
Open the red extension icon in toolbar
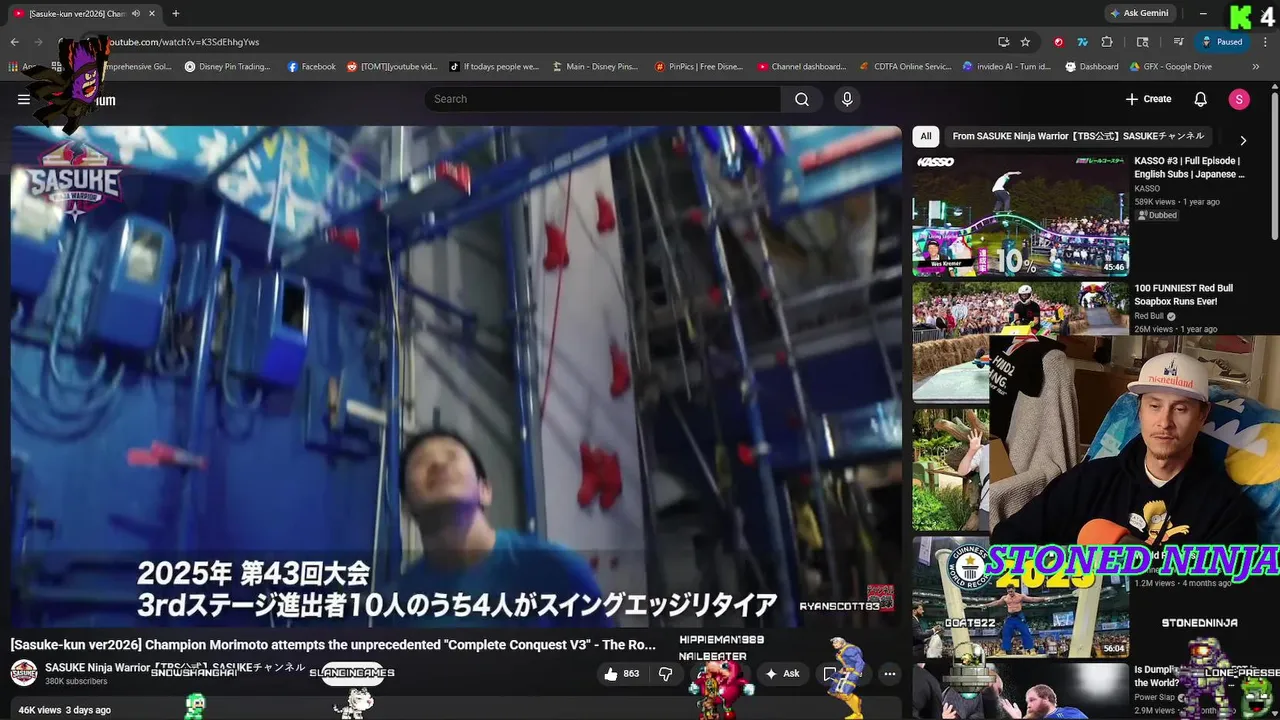point(1059,42)
